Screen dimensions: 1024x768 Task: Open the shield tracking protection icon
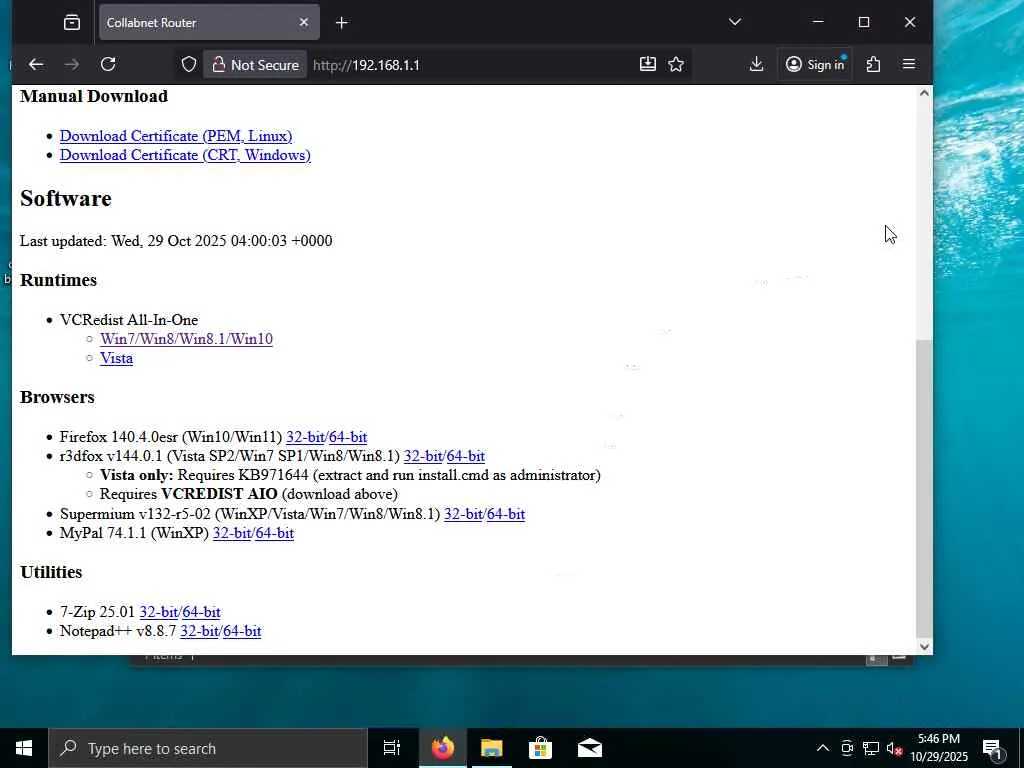coord(189,65)
